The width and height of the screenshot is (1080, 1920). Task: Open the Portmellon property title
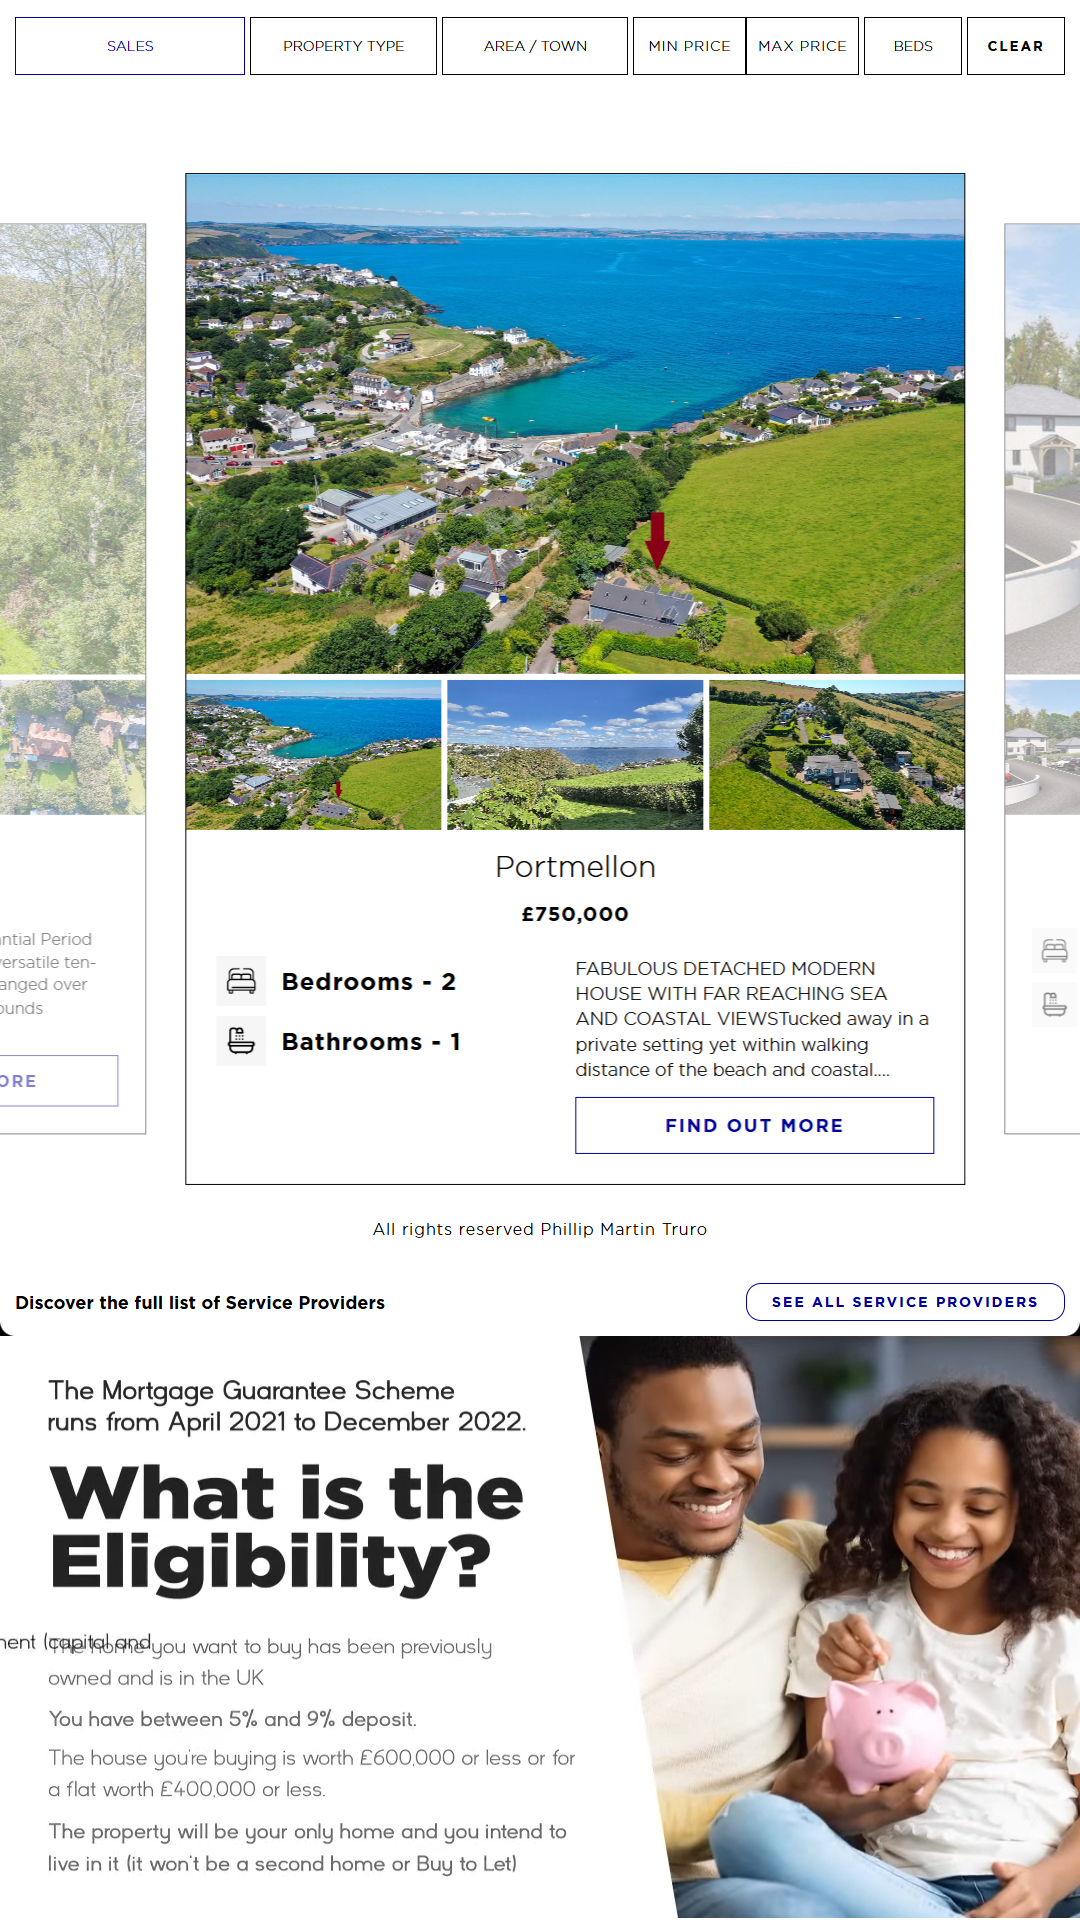pos(575,867)
